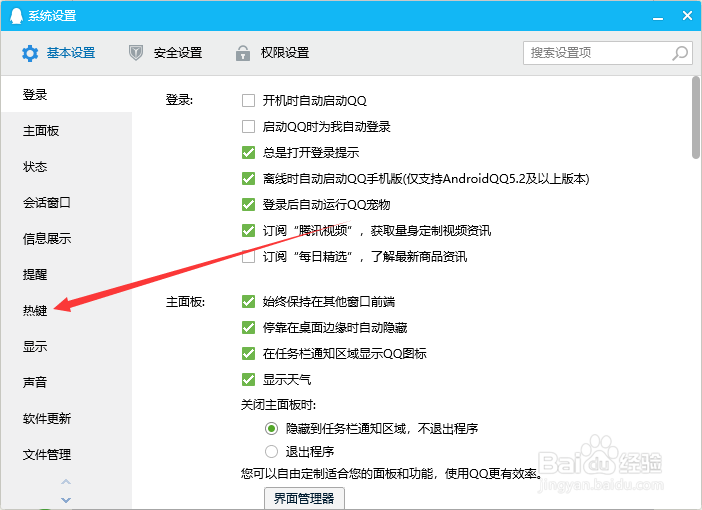
Task: Uncheck 总是打开登录提示
Action: [248, 152]
